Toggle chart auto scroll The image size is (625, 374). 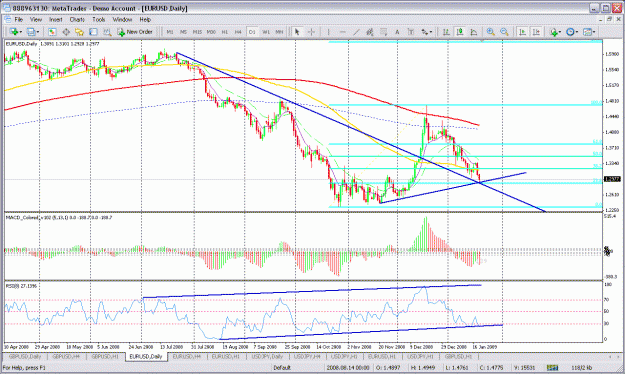[x=522, y=32]
